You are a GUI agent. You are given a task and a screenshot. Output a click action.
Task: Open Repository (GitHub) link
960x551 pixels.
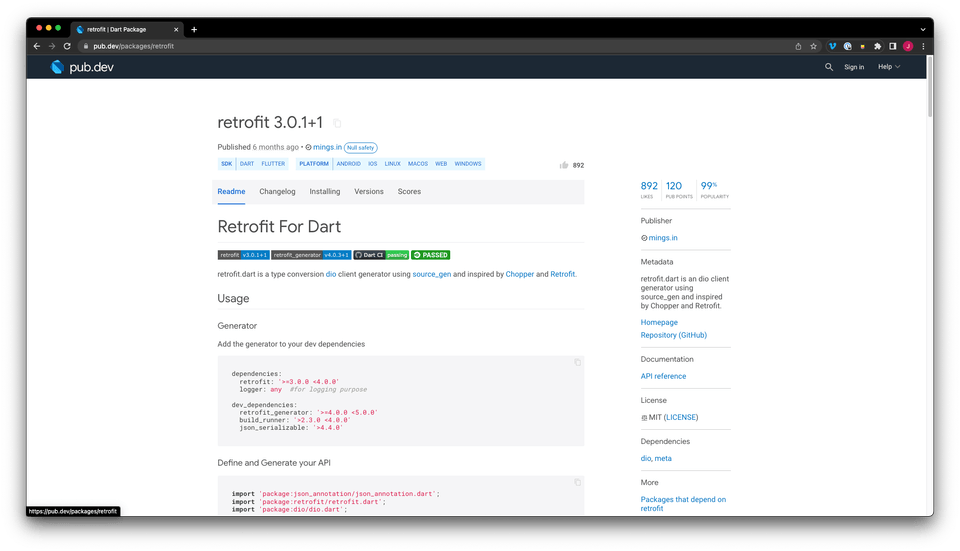[673, 335]
